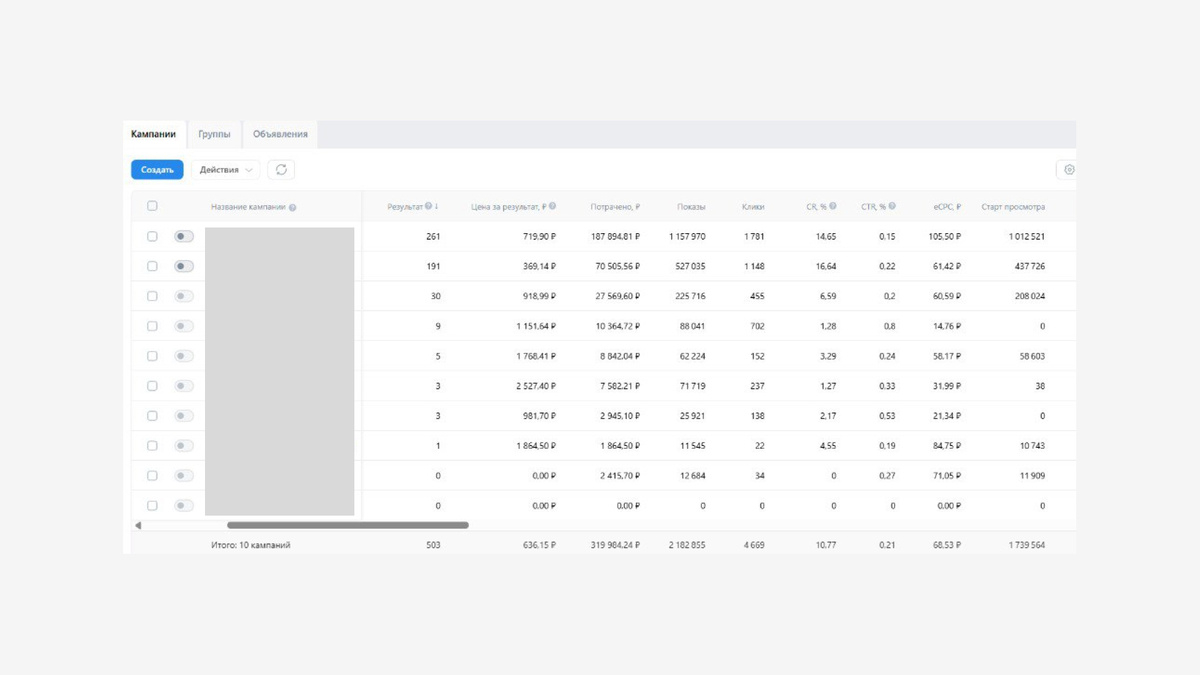Sort by Цена за результат, ₽ header
Viewport: 1200px width, 675px height.
tap(509, 207)
